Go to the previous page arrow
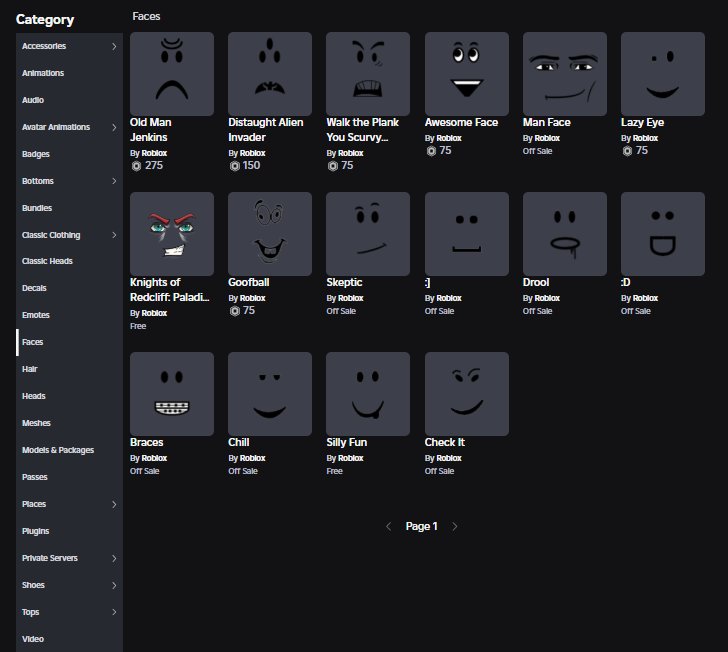 coord(389,526)
